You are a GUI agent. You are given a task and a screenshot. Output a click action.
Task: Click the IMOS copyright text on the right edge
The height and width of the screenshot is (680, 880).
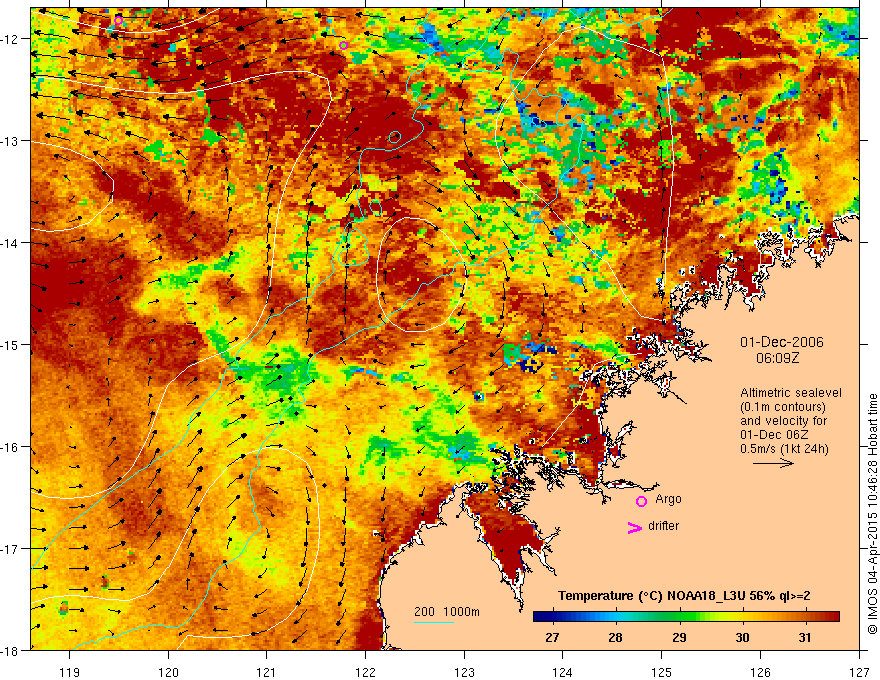[x=873, y=515]
